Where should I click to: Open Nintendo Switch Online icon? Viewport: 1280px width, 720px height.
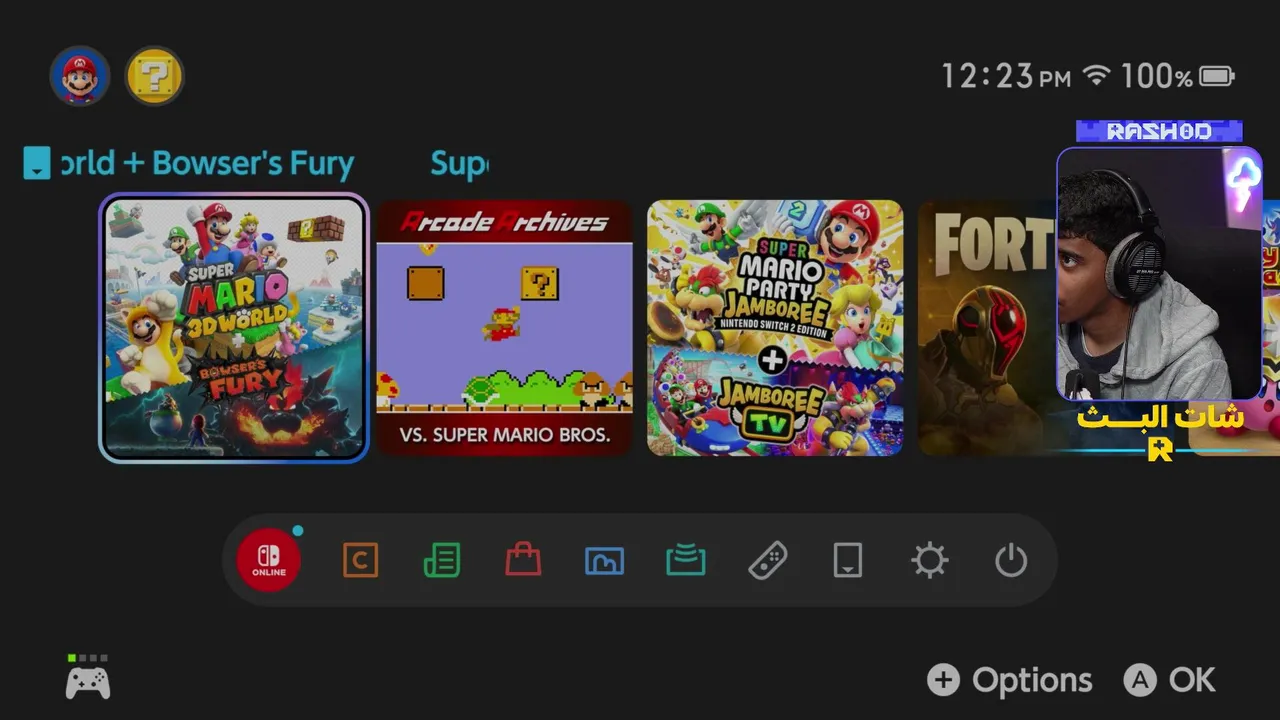268,560
